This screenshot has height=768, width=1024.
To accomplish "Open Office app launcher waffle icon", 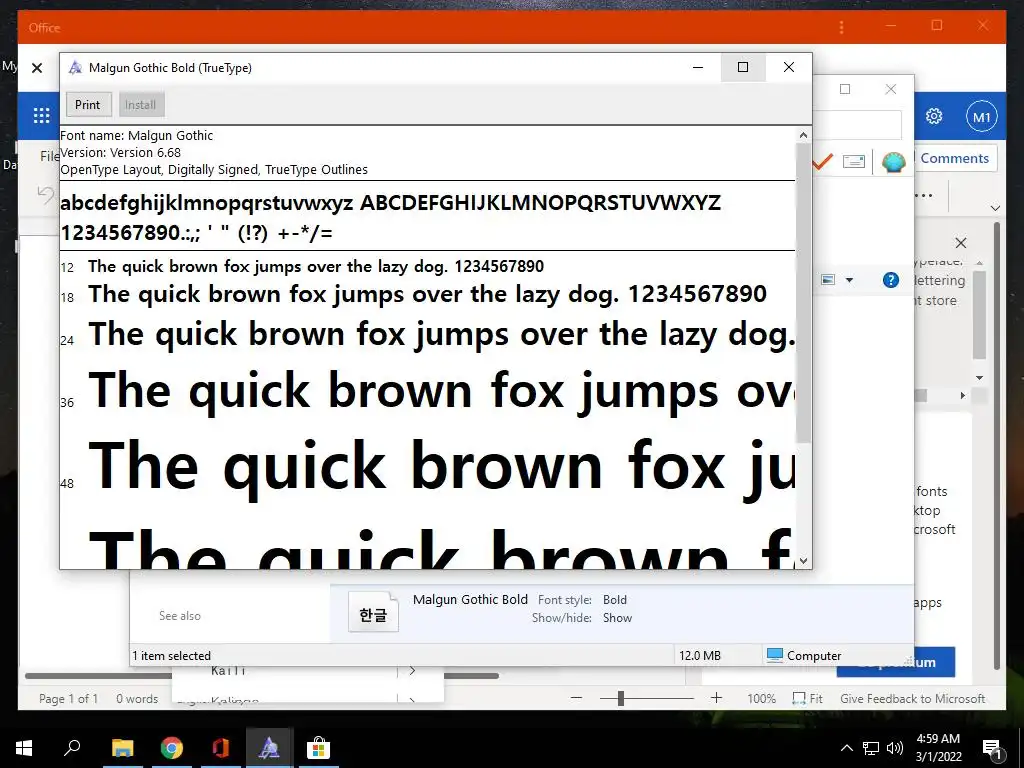I will pos(42,116).
